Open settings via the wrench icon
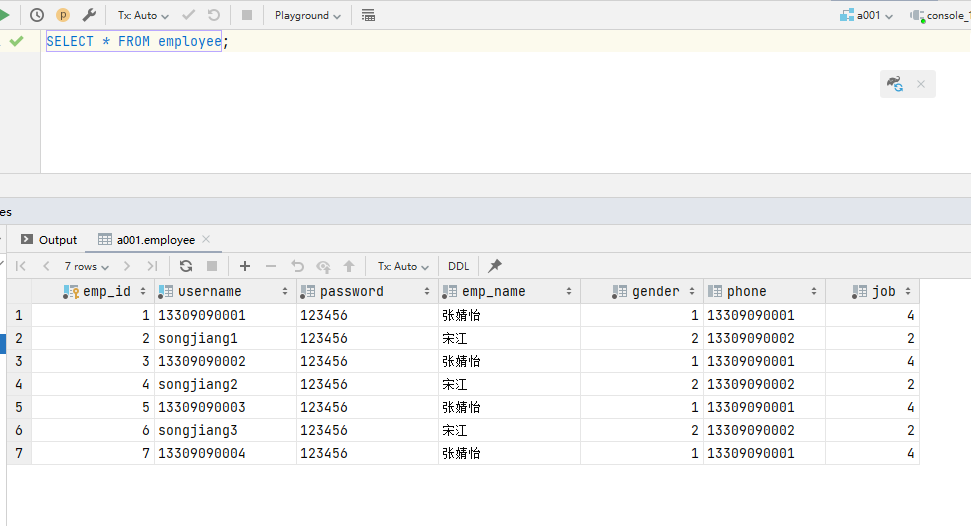 pos(89,15)
